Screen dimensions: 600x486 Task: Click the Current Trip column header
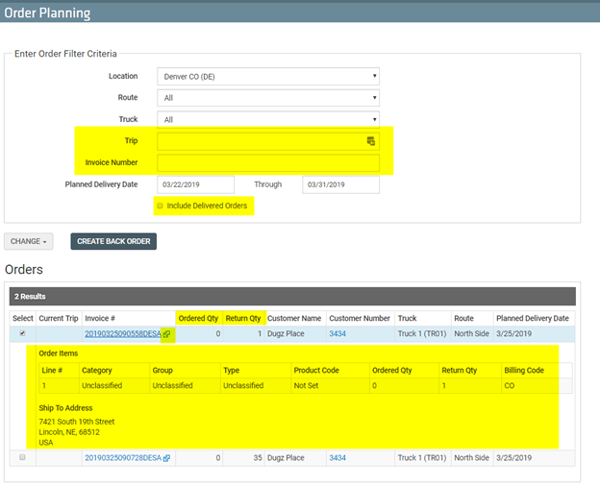click(59, 318)
